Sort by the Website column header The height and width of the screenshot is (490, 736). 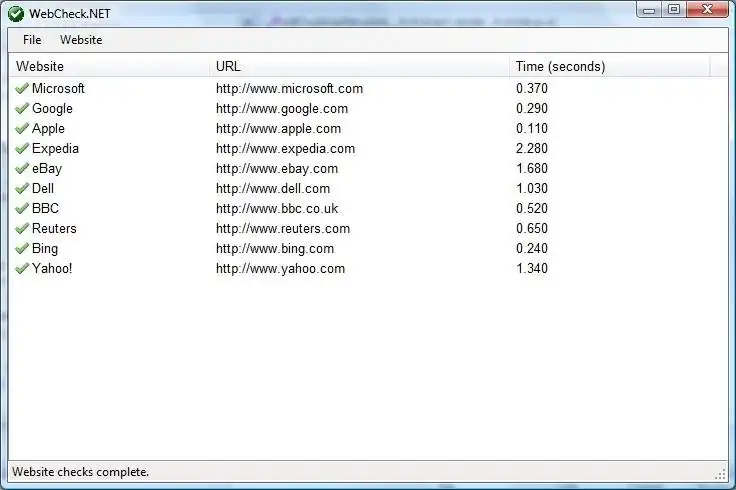[110, 66]
